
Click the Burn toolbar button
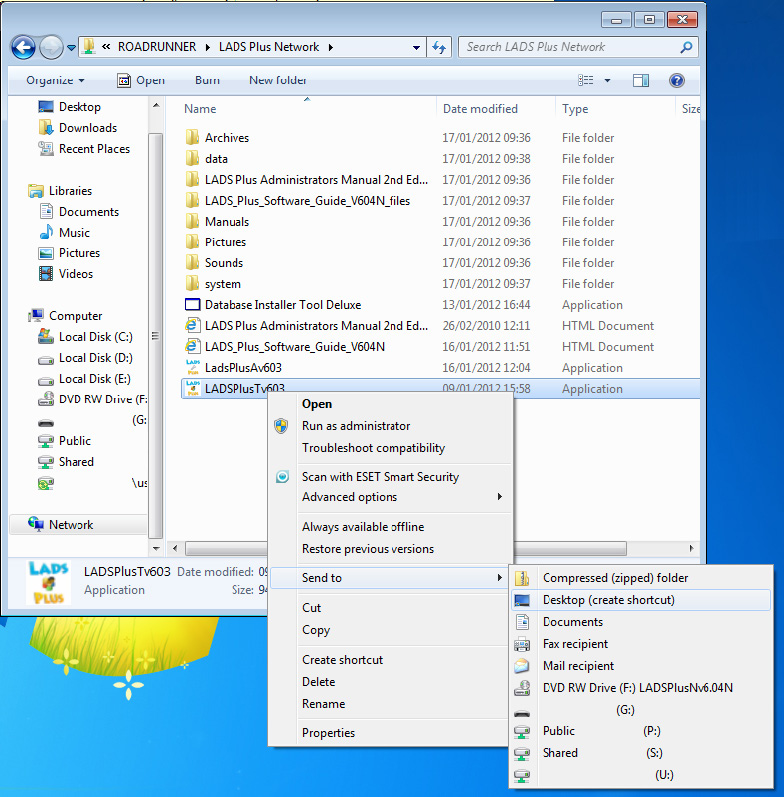[x=207, y=80]
